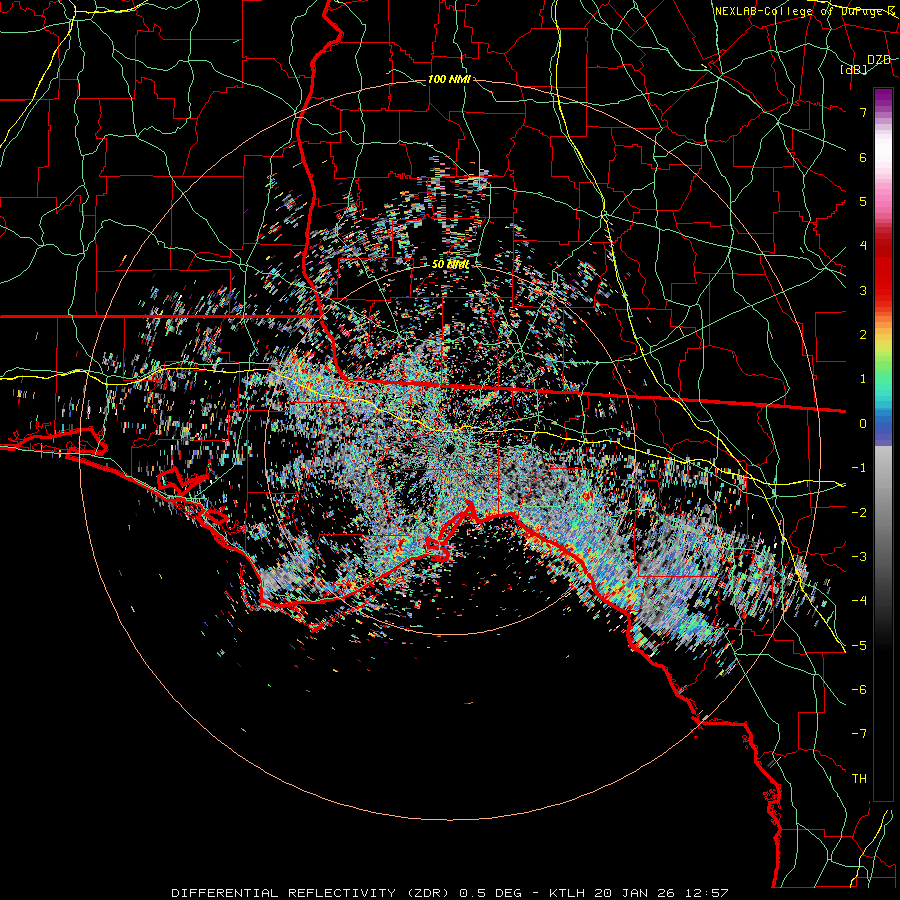This screenshot has height=900, width=900.
Task: Click "0.5 DEG" in the bottom caption
Action: click(x=490, y=893)
